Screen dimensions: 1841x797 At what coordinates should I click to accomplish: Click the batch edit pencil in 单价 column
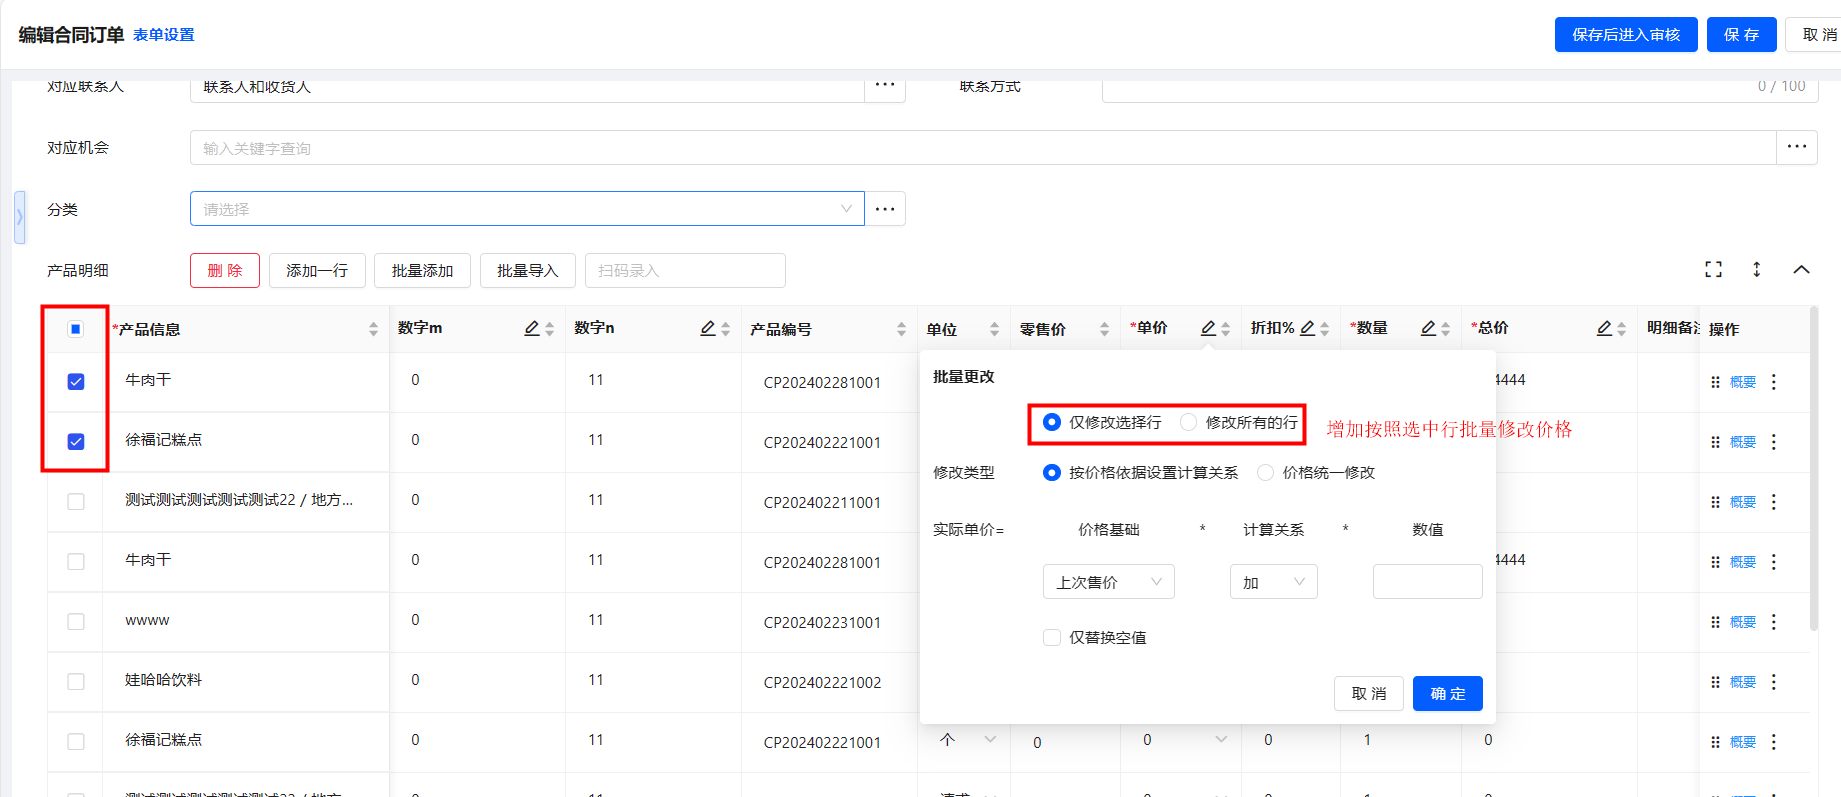1208,328
